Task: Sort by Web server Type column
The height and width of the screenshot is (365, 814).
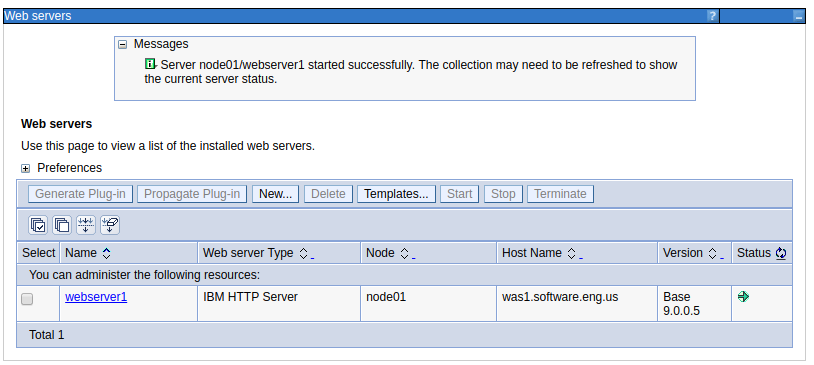Action: tap(304, 253)
